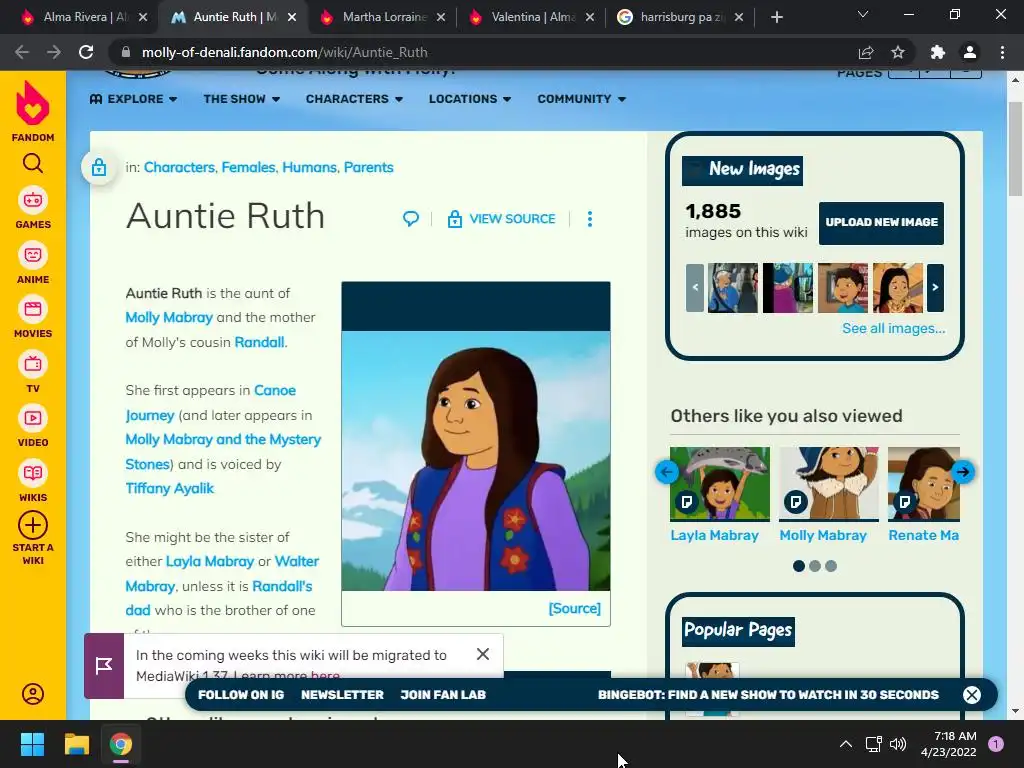Open the Windows Start menu
This screenshot has height=768, width=1024.
[32, 744]
